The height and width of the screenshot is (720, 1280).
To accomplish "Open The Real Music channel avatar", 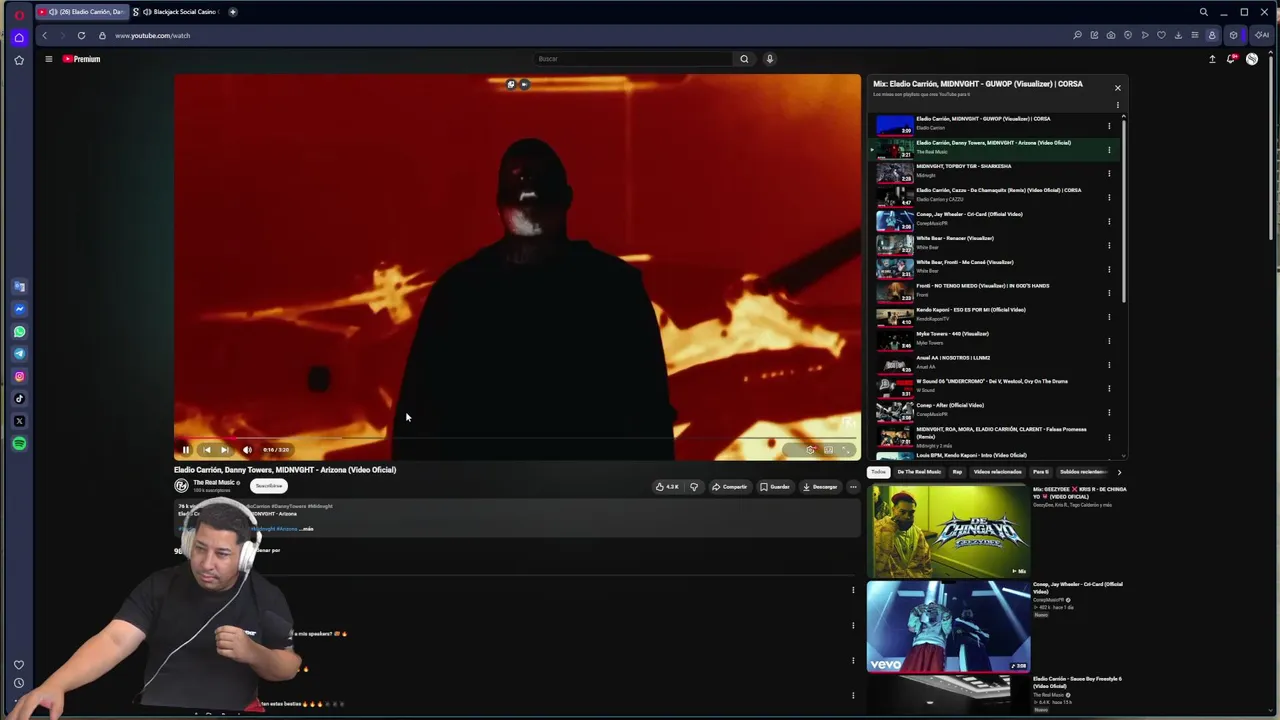I will pyautogui.click(x=181, y=486).
